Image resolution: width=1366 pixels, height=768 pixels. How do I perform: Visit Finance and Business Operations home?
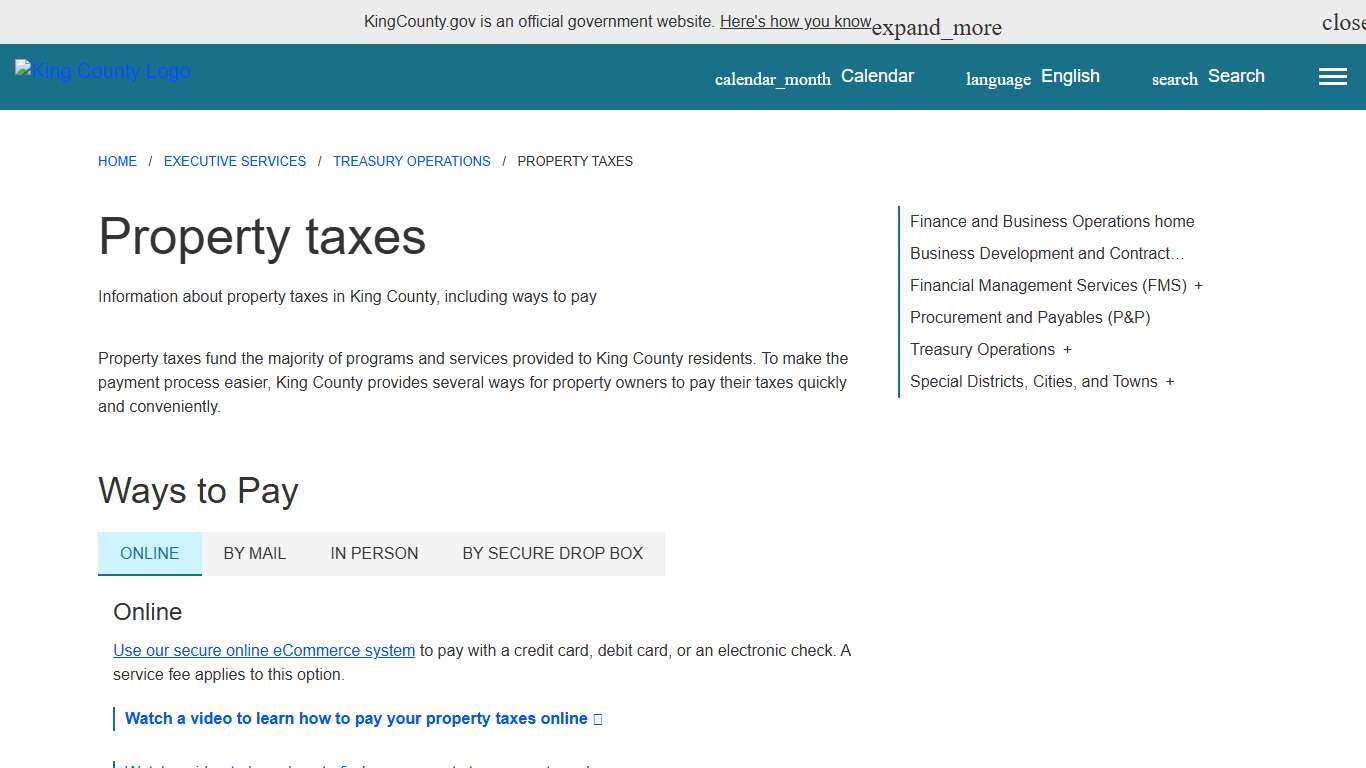click(x=1052, y=221)
